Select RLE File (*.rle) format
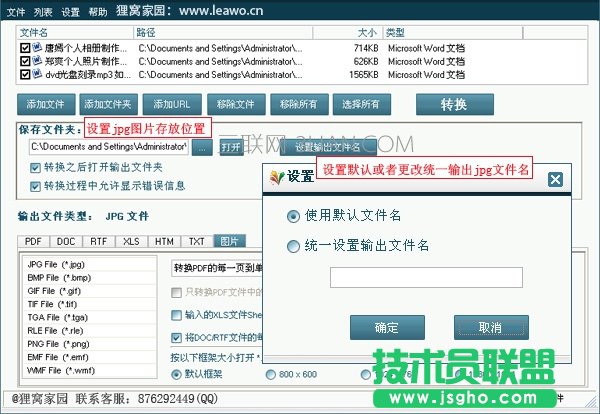The height and width of the screenshot is (414, 600). click(90, 331)
